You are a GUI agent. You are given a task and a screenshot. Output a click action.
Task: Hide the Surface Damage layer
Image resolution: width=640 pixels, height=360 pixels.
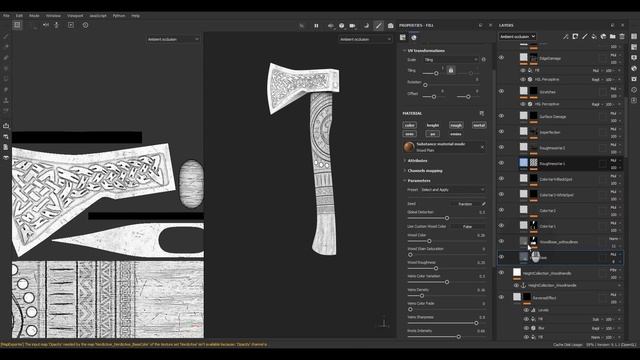501,116
